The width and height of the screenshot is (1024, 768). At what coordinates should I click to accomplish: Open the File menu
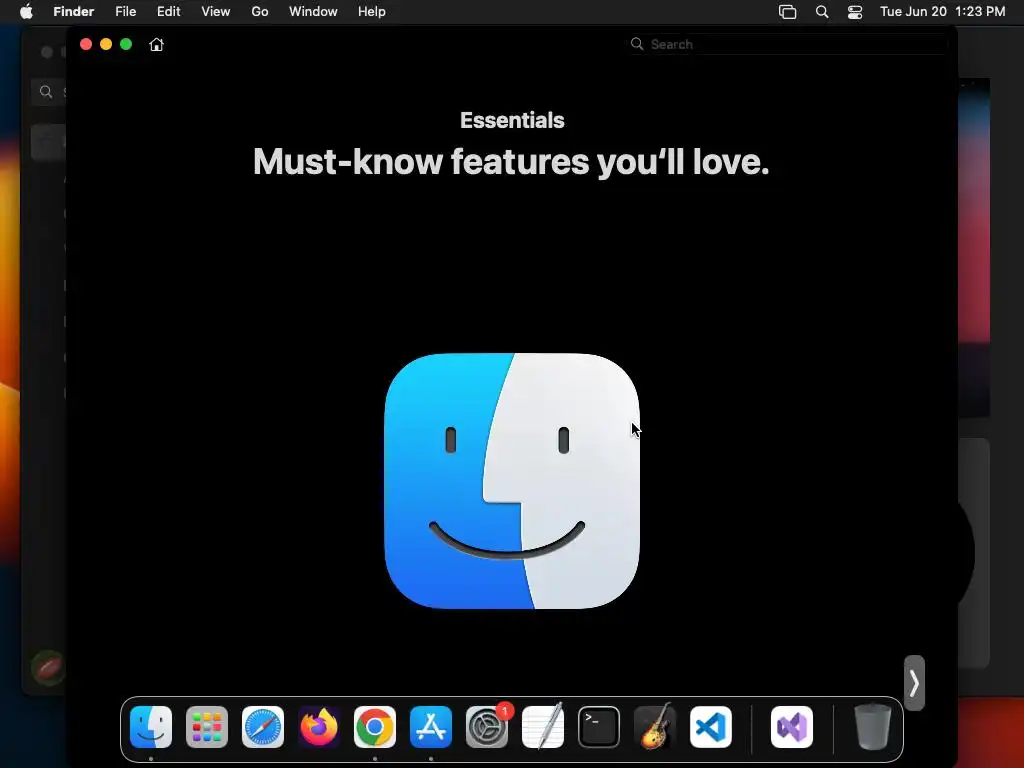pyautogui.click(x=125, y=11)
